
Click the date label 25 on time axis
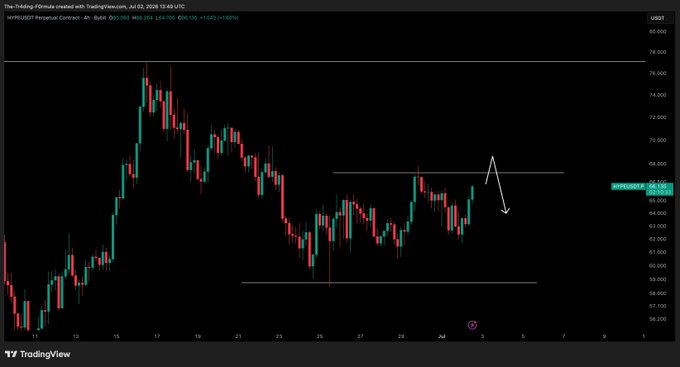[x=320, y=336]
